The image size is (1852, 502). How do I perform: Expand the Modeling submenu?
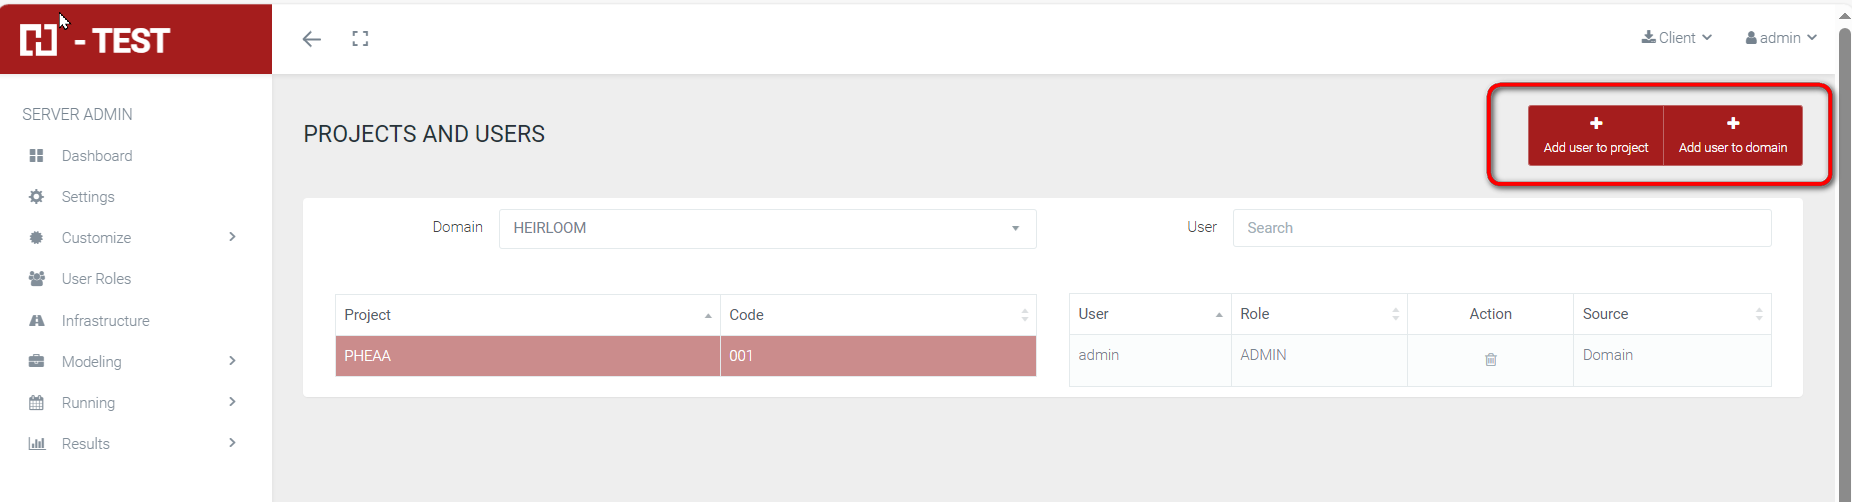click(x=232, y=361)
